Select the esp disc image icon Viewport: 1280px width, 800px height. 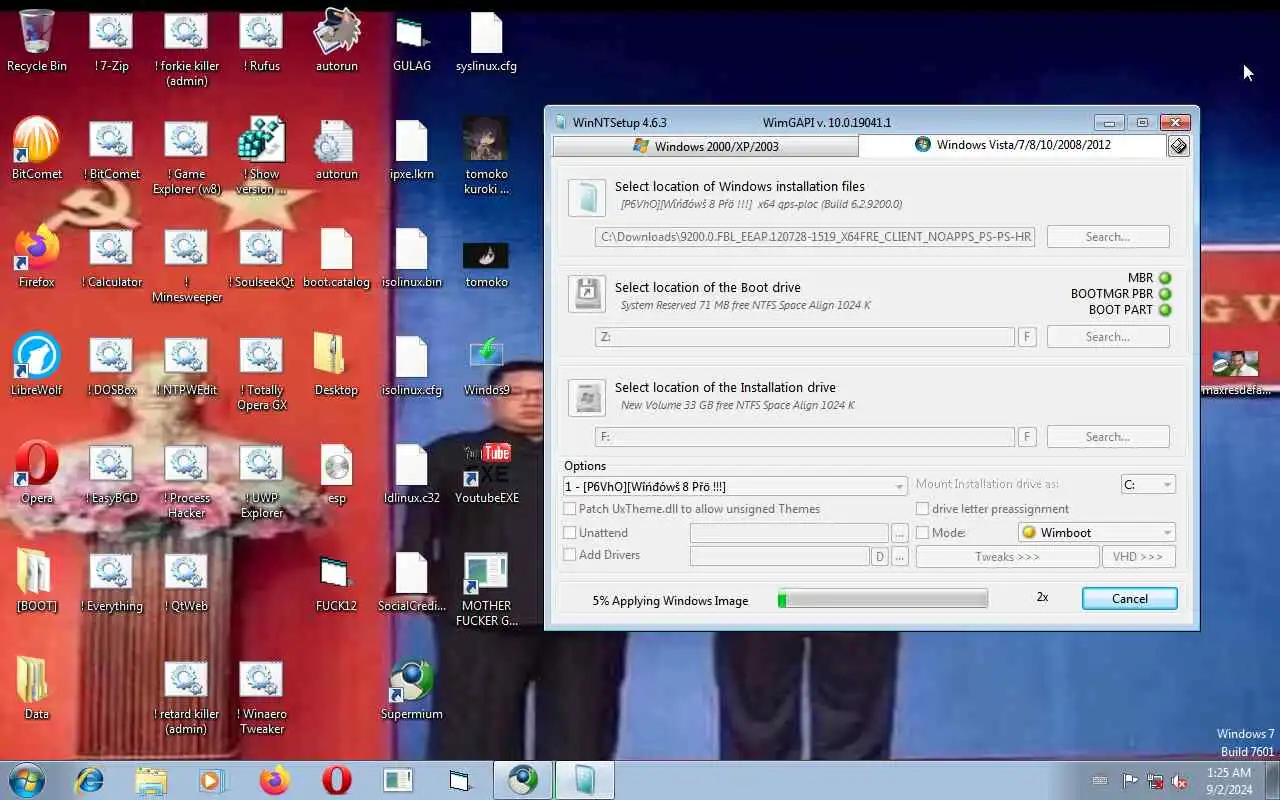(x=336, y=474)
